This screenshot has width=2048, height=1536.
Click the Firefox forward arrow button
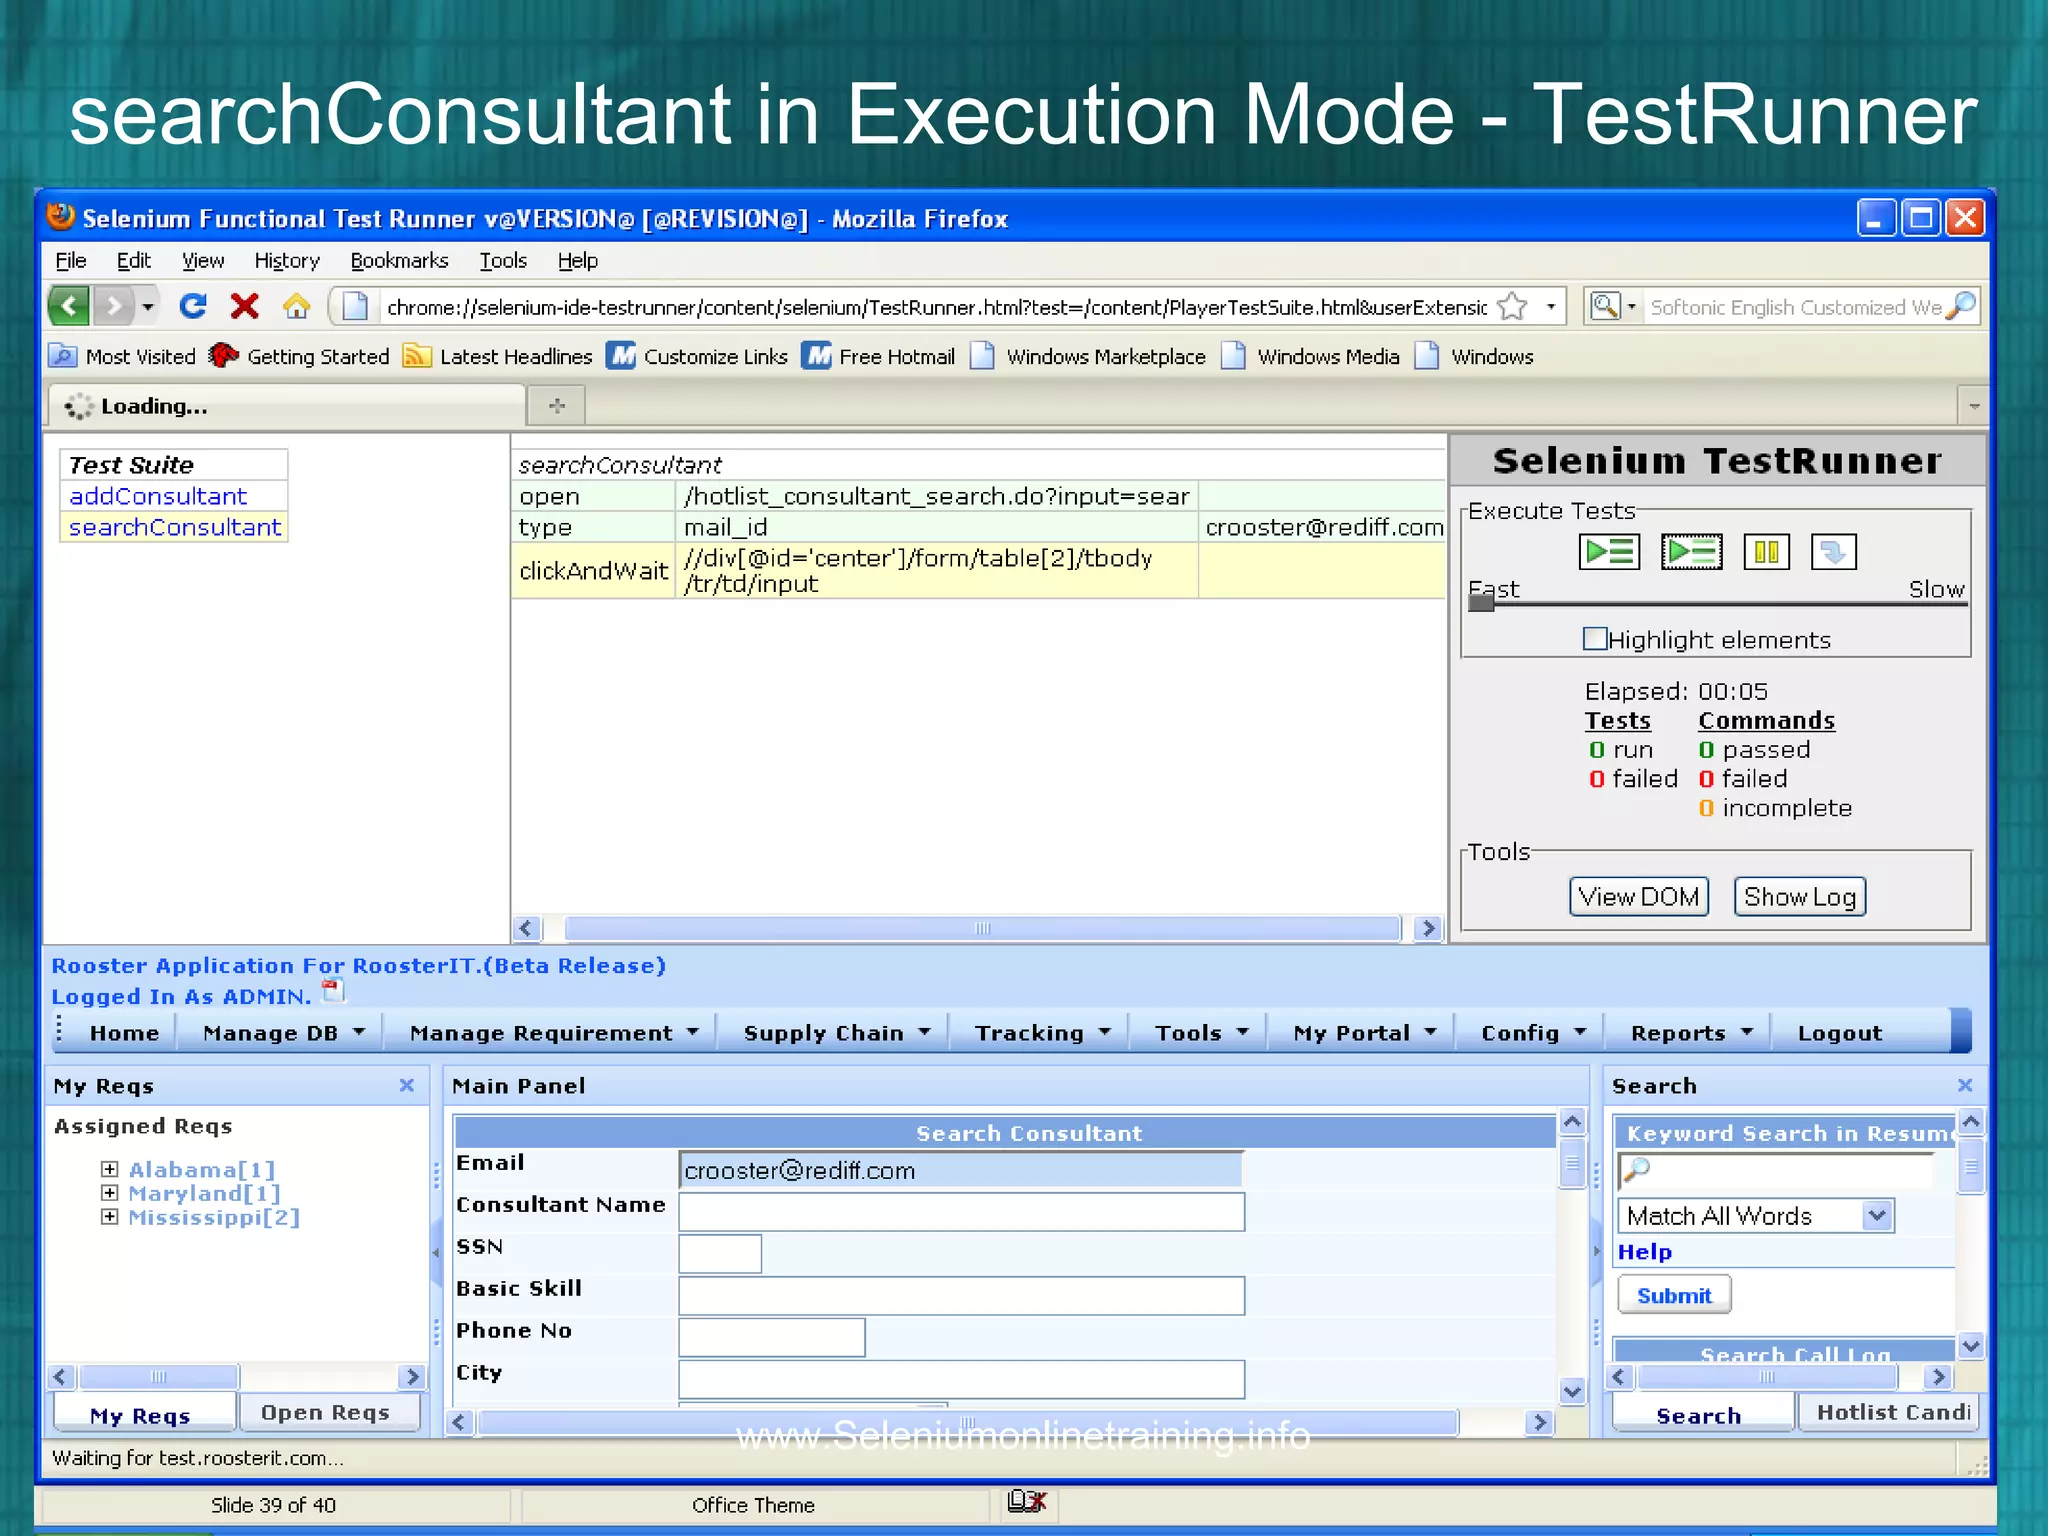pyautogui.click(x=114, y=306)
